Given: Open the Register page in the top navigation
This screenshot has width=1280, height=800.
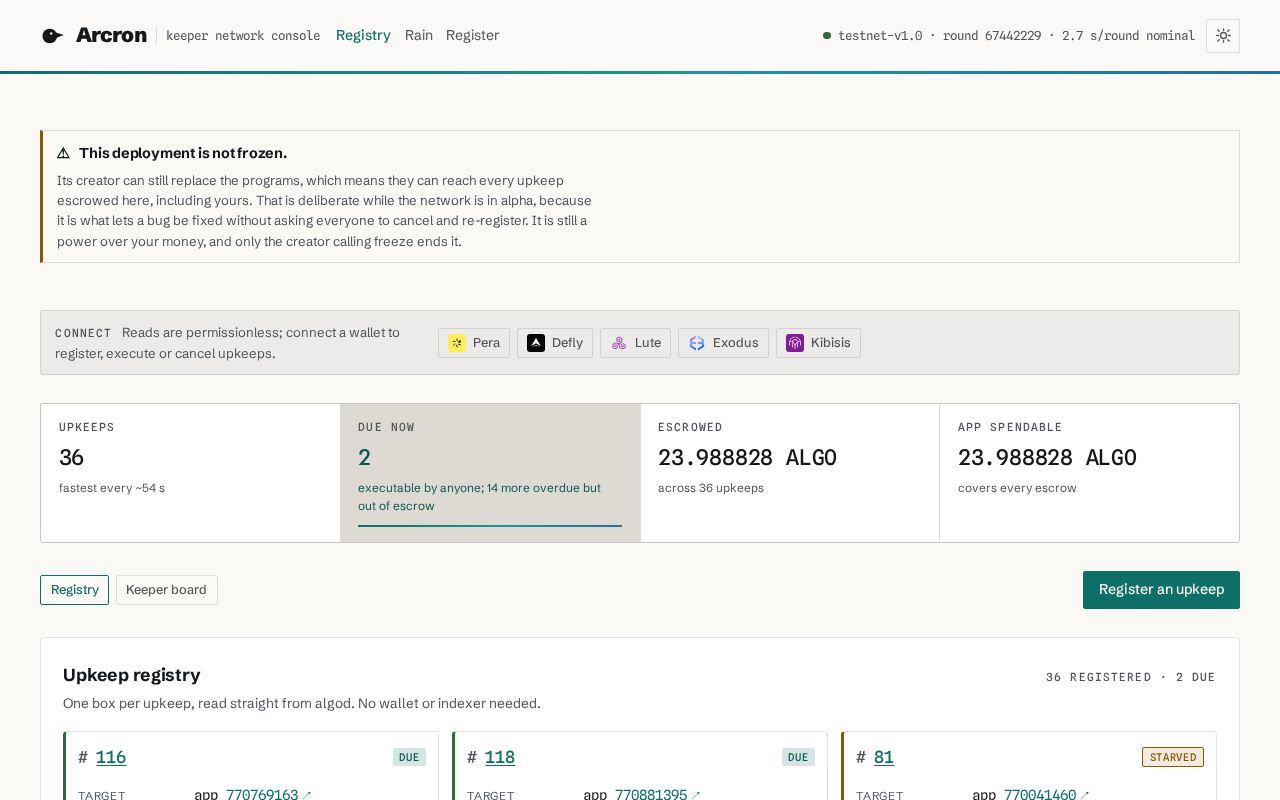Looking at the screenshot, I should pyautogui.click(x=472, y=35).
